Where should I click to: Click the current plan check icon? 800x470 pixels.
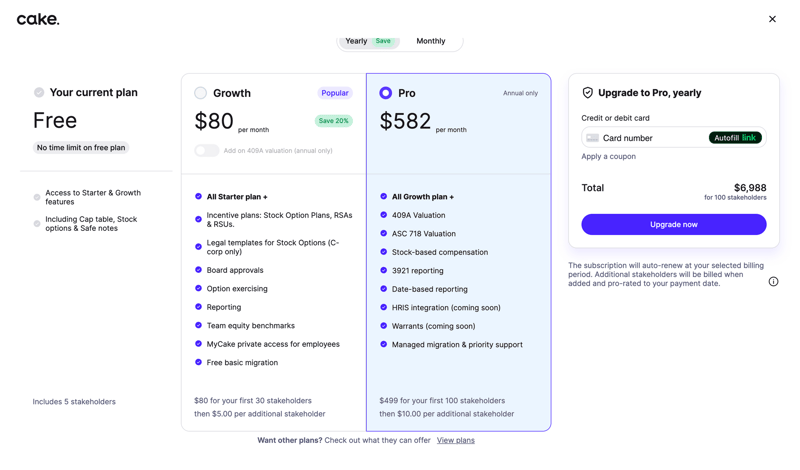coord(39,93)
